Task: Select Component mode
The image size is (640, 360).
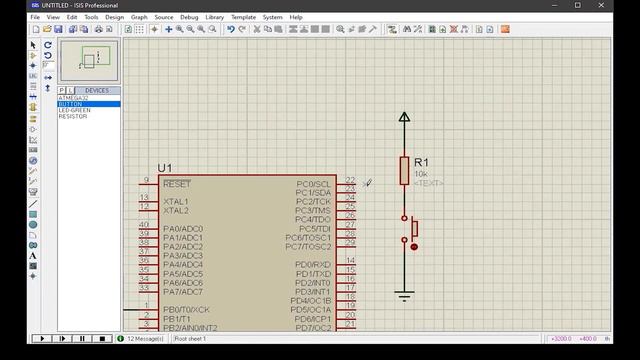Action: [33, 56]
